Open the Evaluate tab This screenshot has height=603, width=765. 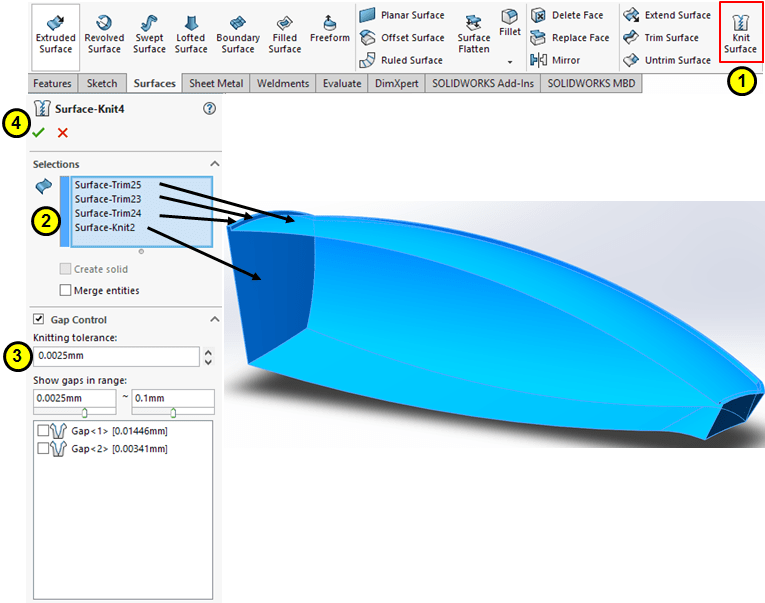(341, 84)
